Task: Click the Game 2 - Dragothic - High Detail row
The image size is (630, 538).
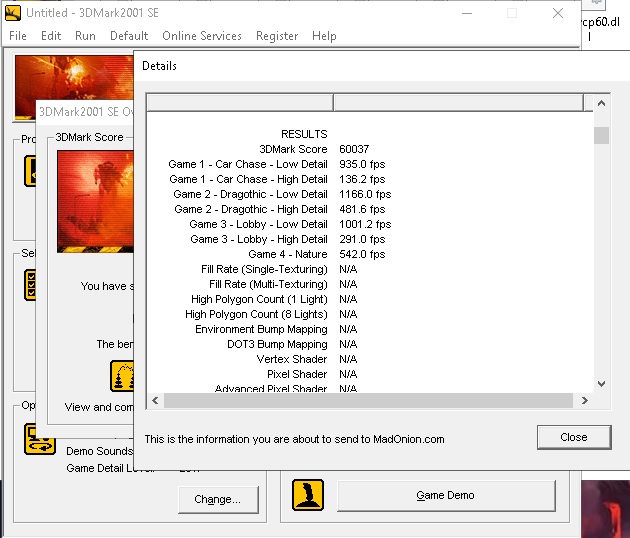Action: pos(280,209)
